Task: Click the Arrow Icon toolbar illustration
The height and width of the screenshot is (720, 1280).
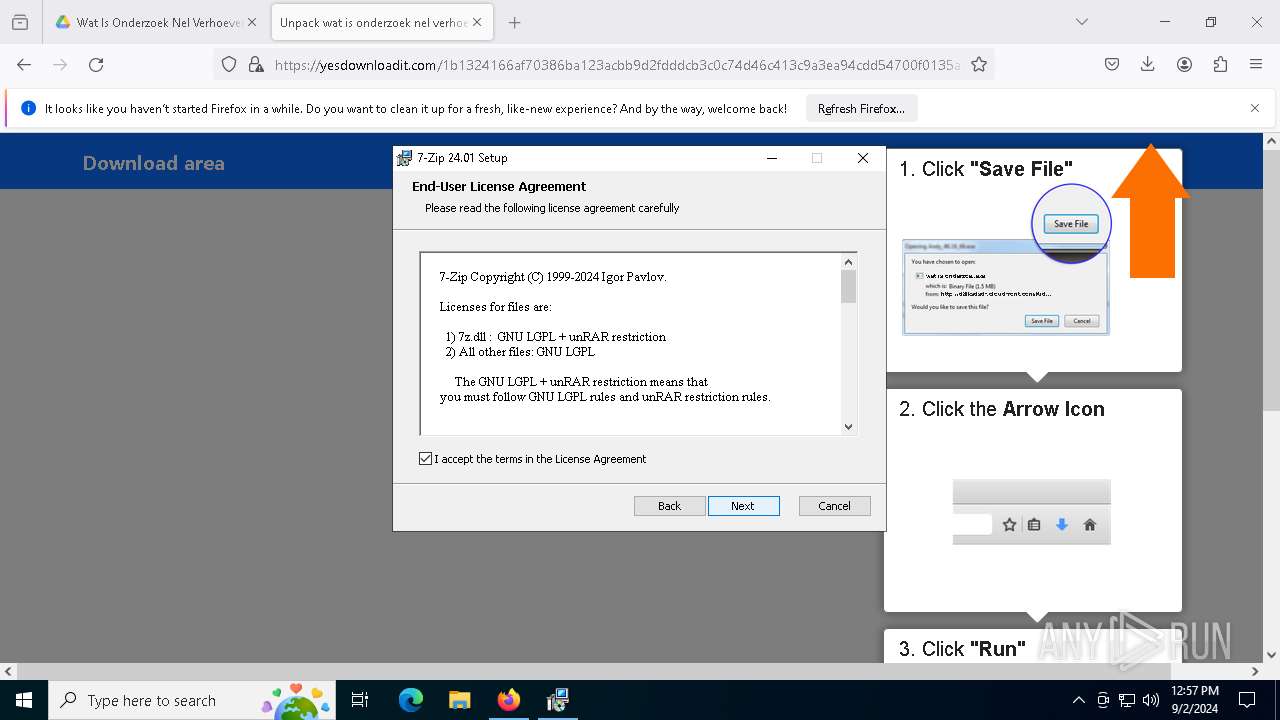Action: point(1032,512)
